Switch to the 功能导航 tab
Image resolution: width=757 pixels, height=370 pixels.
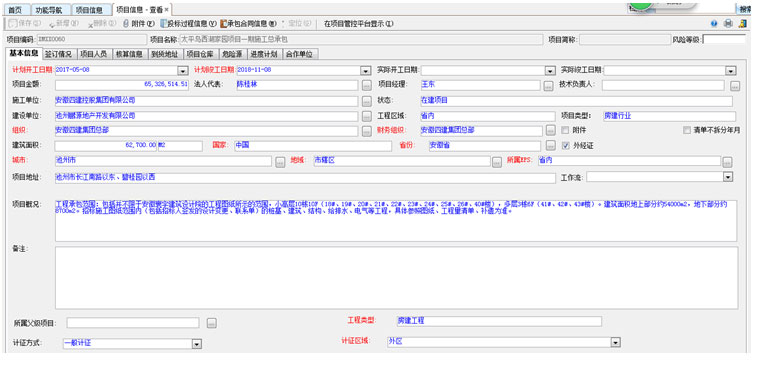50,10
